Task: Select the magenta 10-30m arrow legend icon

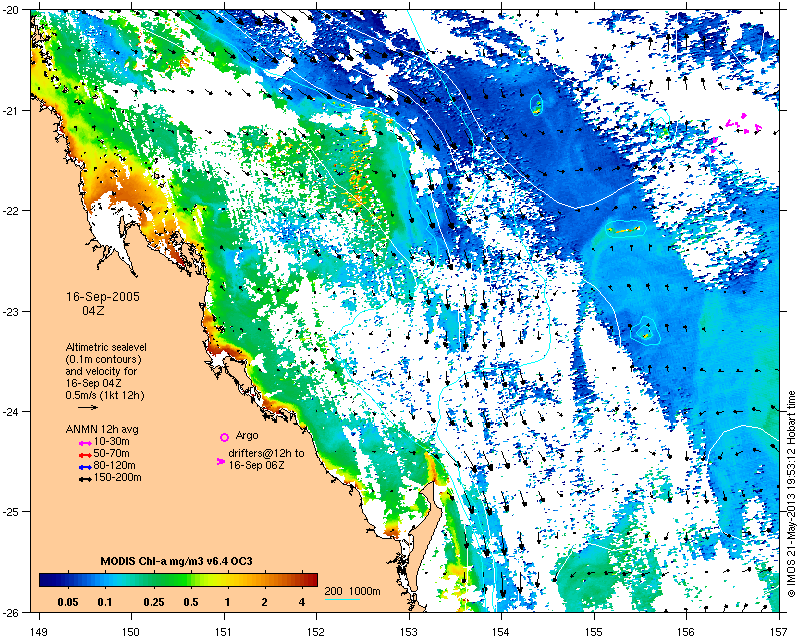Action: click(85, 443)
